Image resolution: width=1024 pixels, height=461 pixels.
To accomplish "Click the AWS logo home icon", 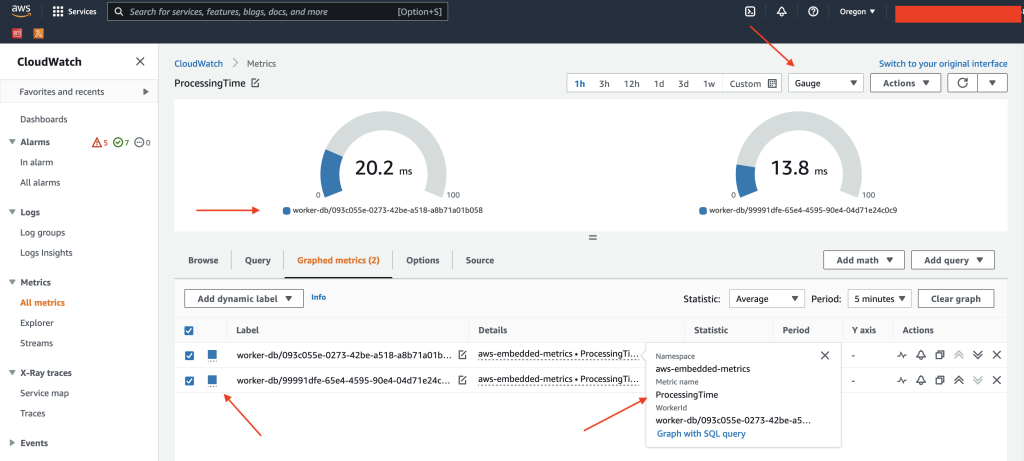I will [22, 11].
